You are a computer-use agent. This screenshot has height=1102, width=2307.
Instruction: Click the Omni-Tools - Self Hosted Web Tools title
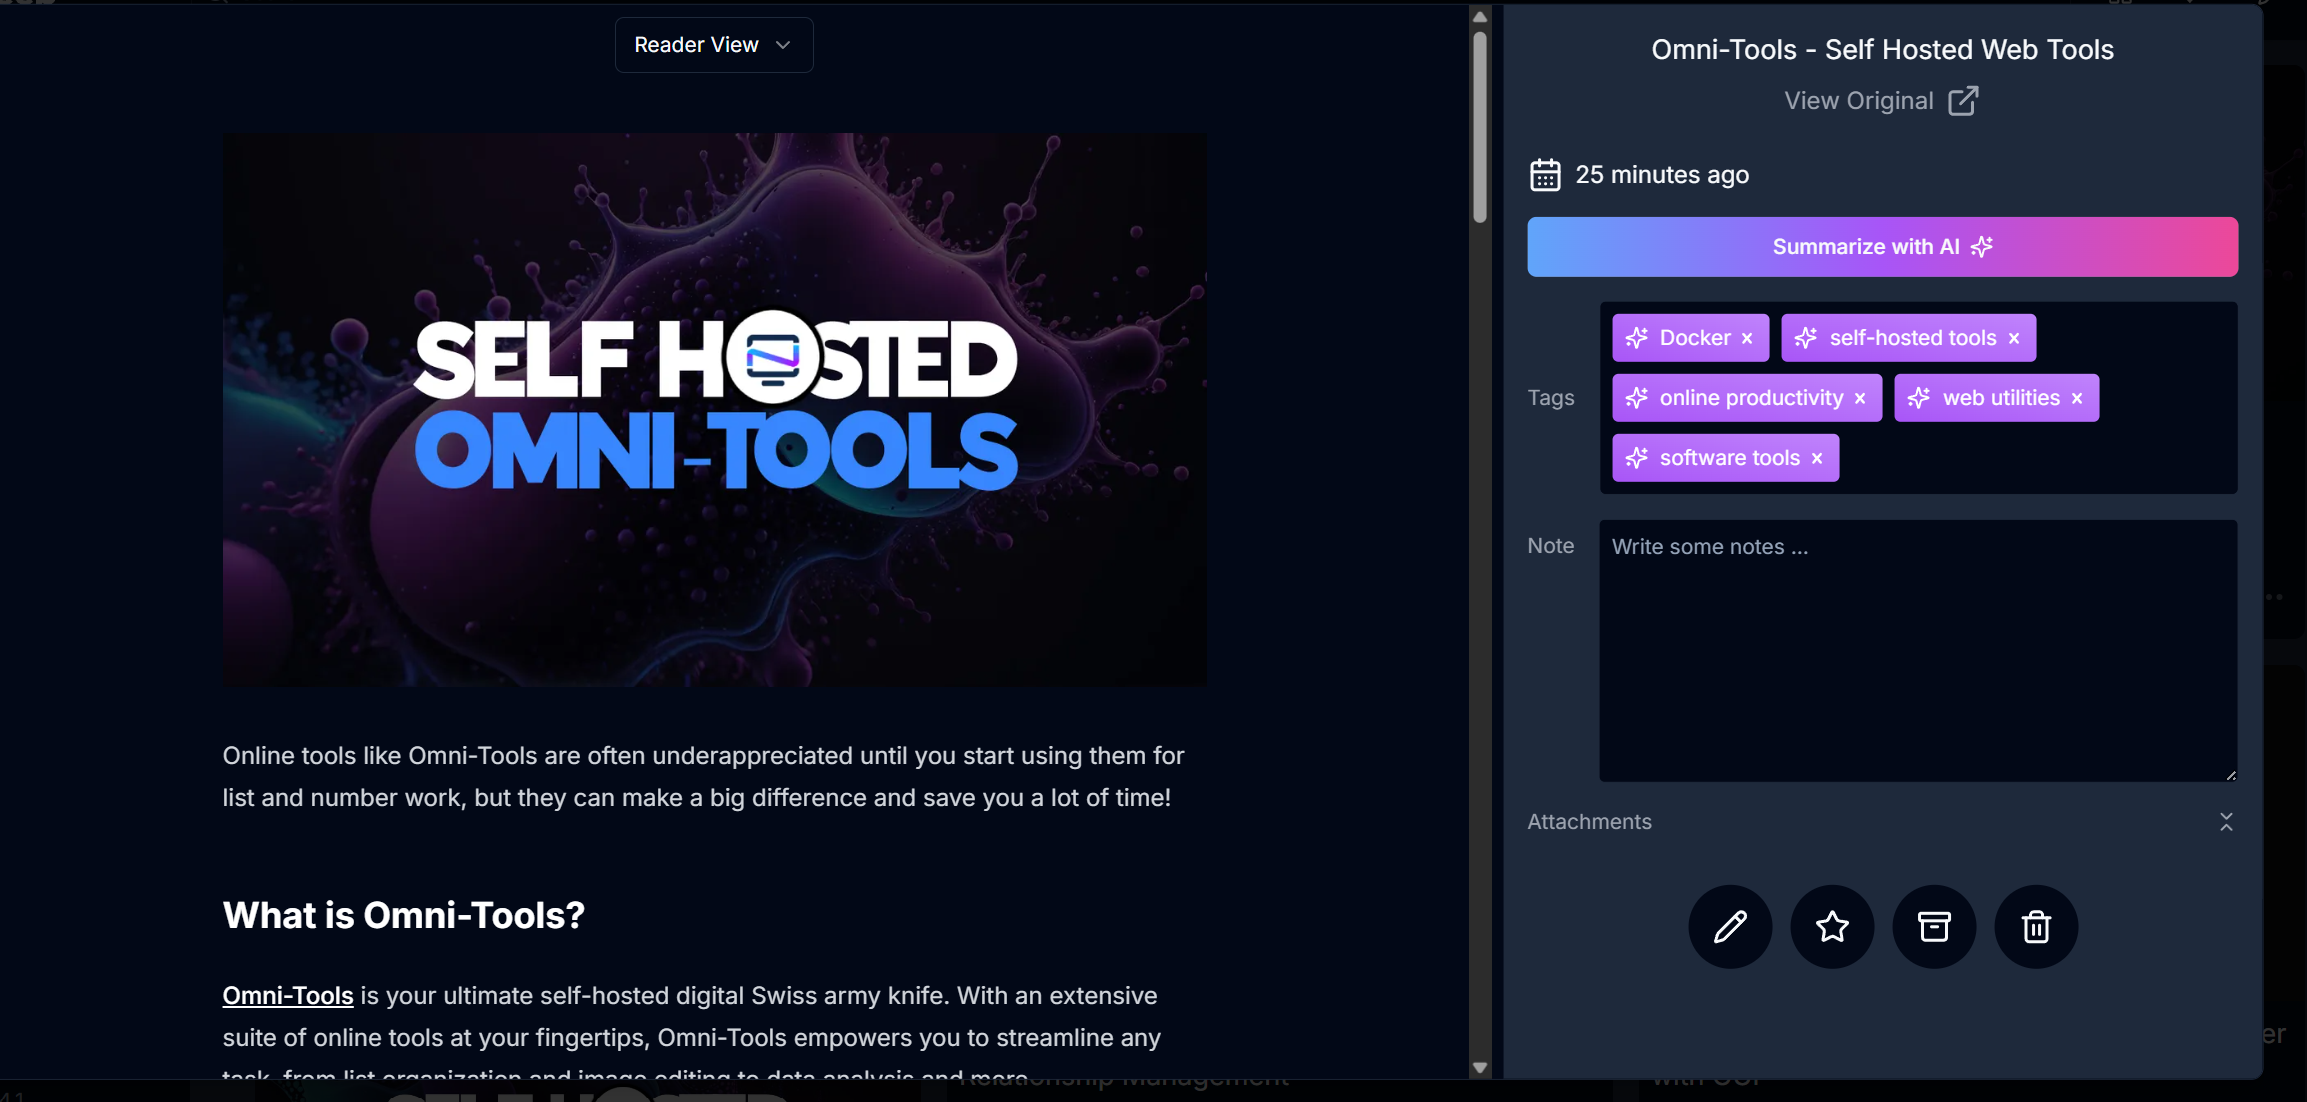pyautogui.click(x=1882, y=50)
